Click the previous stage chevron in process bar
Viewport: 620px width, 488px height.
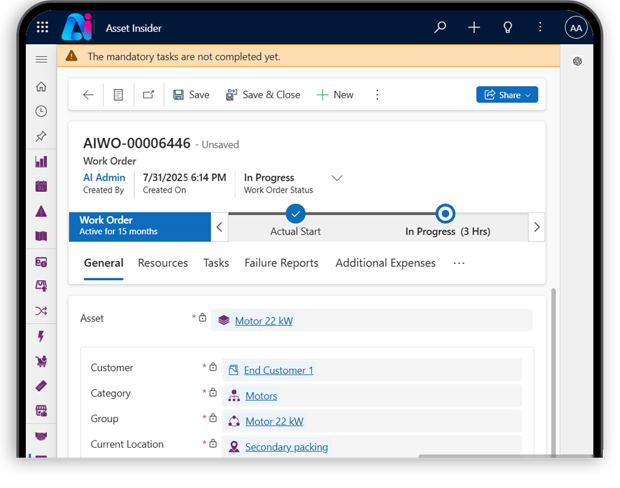(219, 227)
